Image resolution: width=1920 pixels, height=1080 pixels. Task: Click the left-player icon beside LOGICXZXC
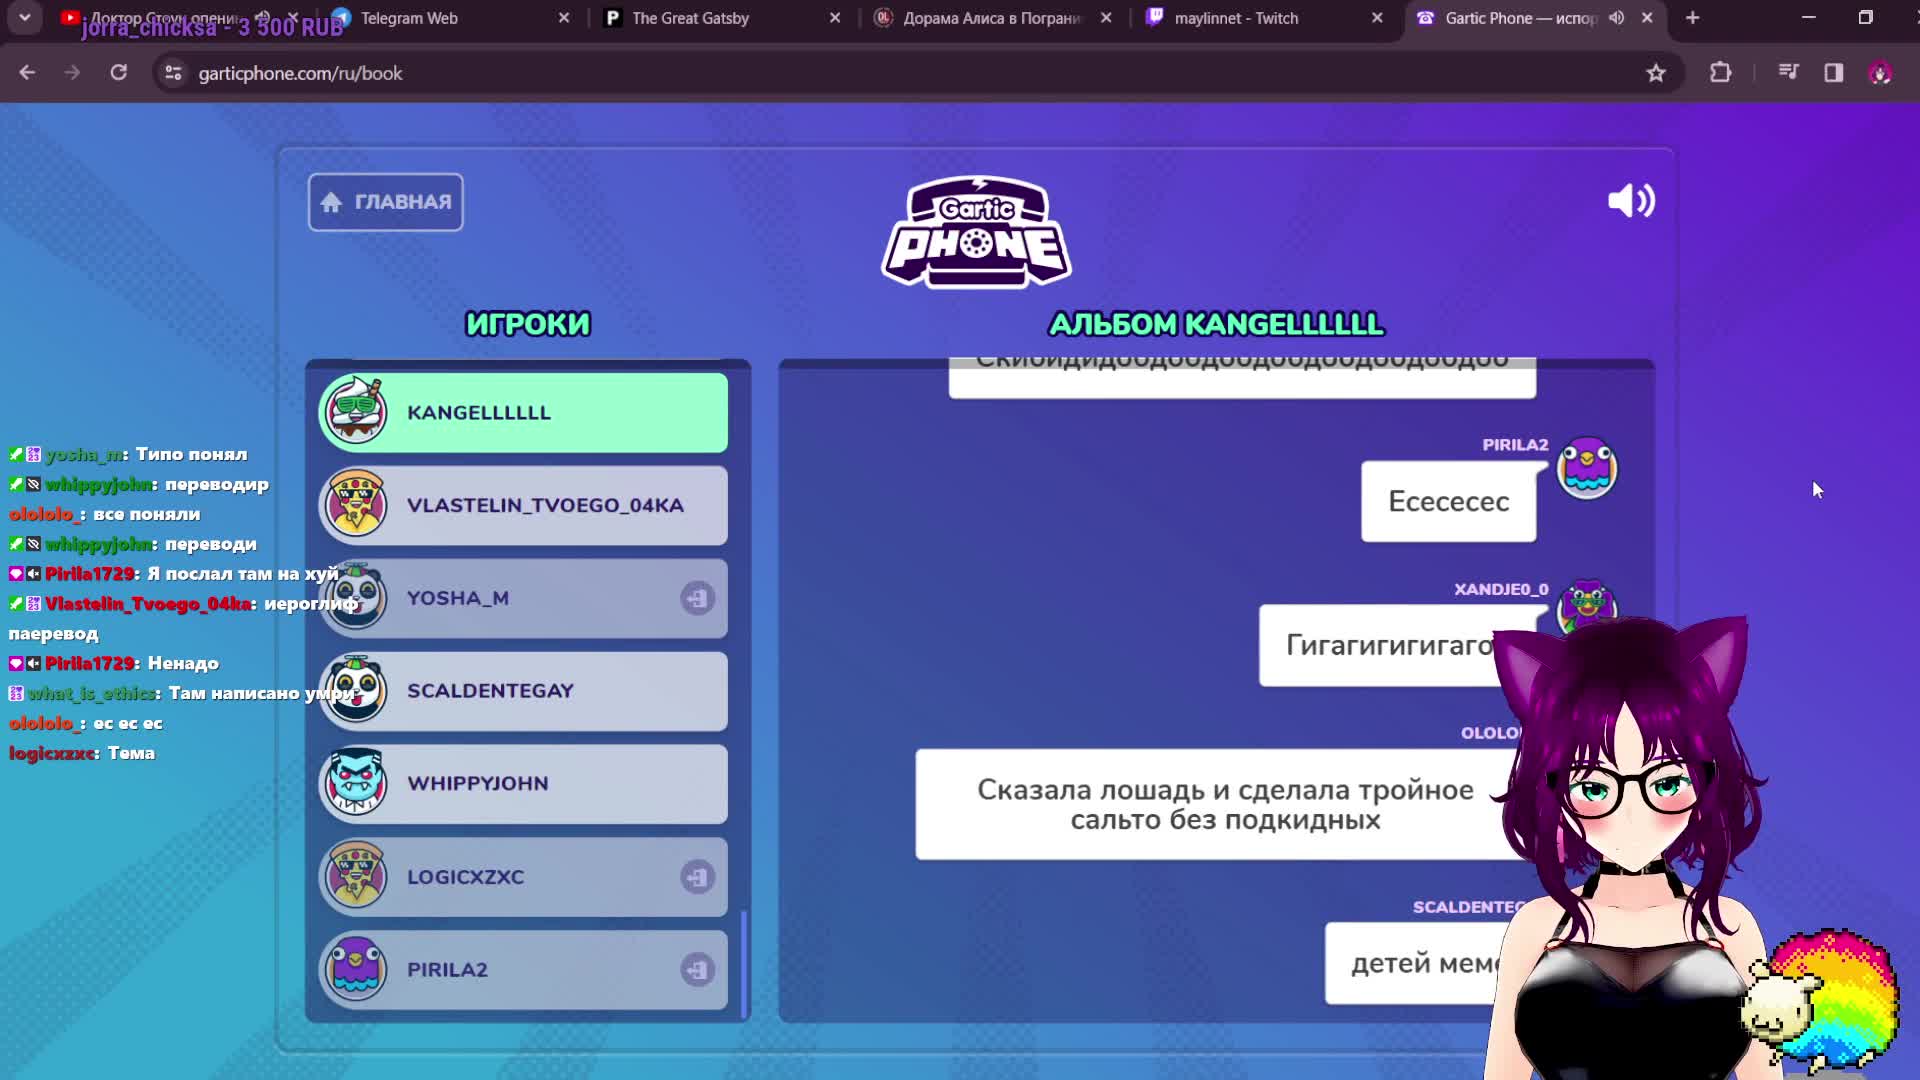coord(697,877)
